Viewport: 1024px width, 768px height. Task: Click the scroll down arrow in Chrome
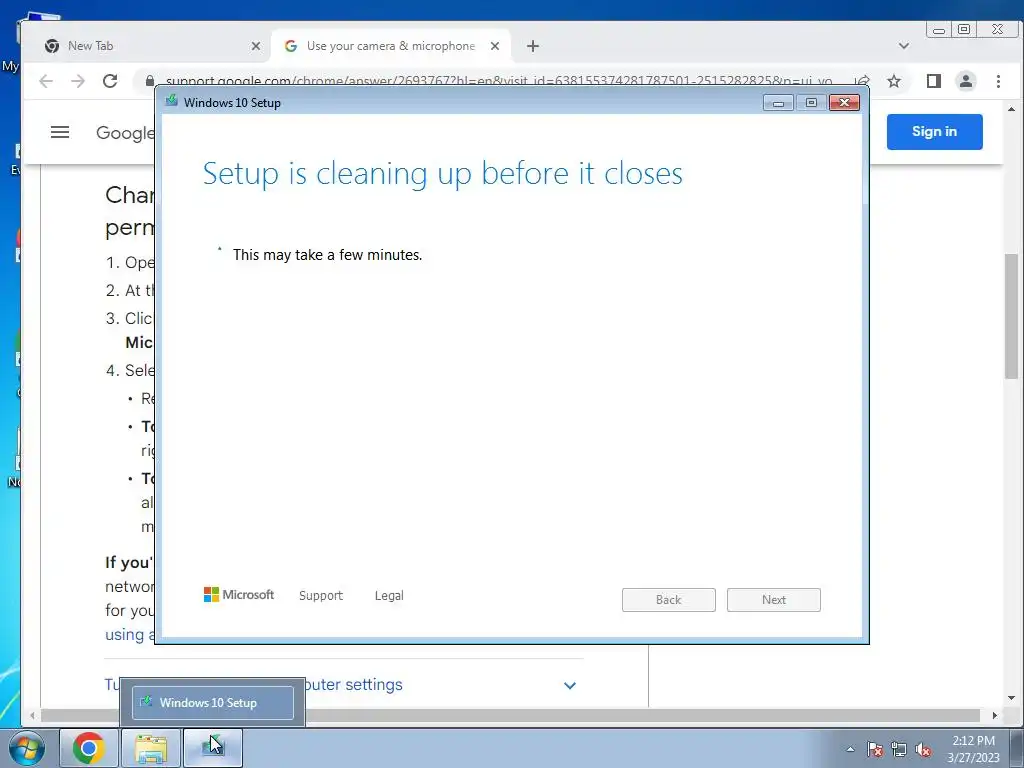tap(1012, 698)
